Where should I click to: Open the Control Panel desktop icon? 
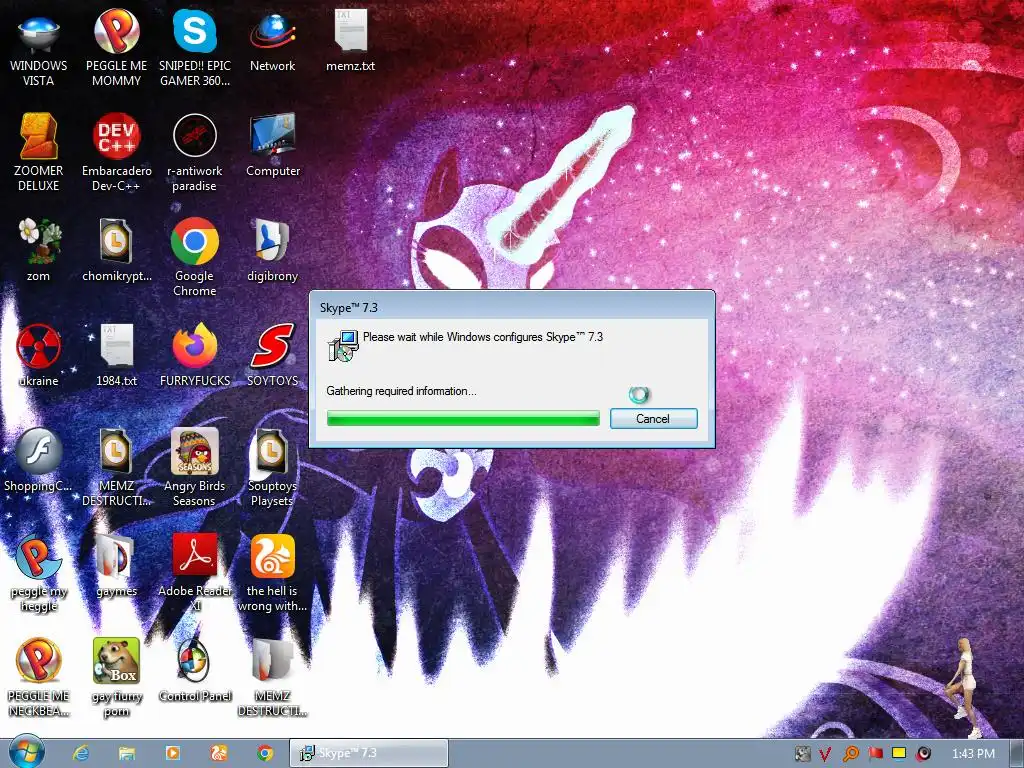coord(195,670)
